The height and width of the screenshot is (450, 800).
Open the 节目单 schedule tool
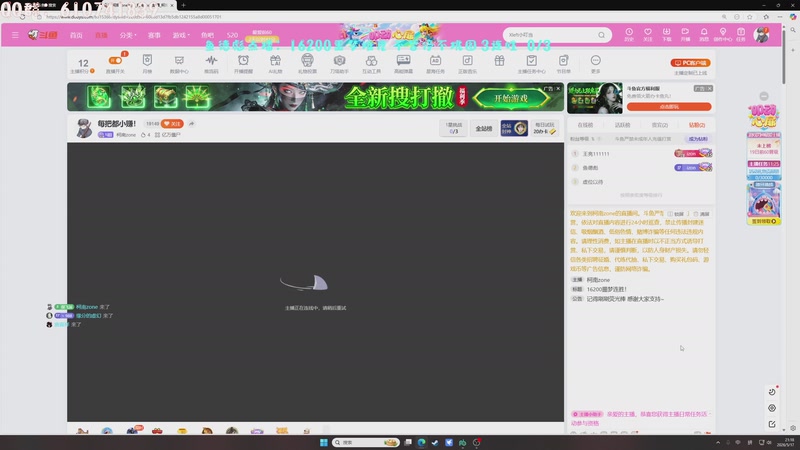click(563, 64)
